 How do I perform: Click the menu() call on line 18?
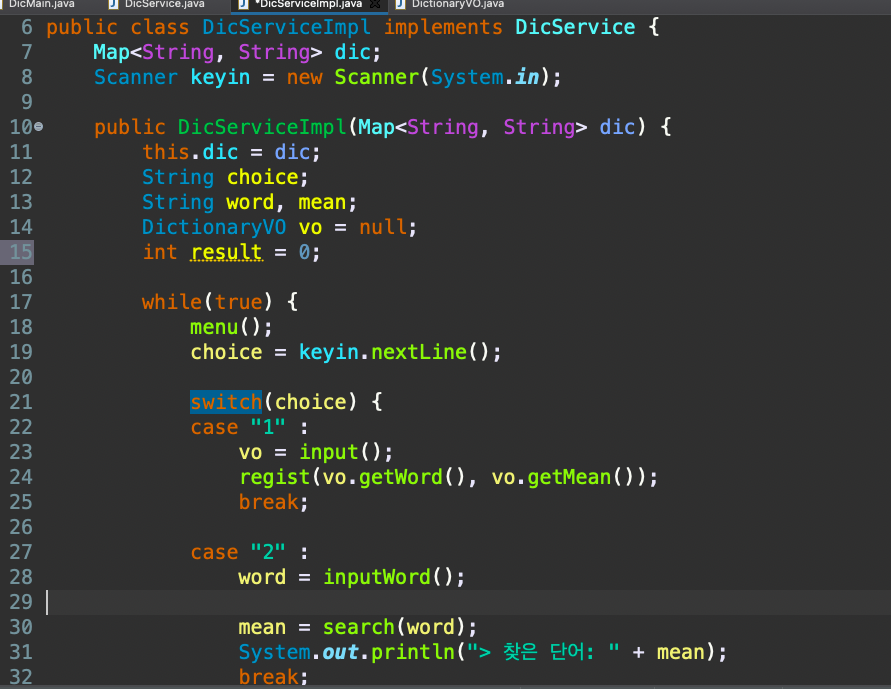[x=226, y=327]
